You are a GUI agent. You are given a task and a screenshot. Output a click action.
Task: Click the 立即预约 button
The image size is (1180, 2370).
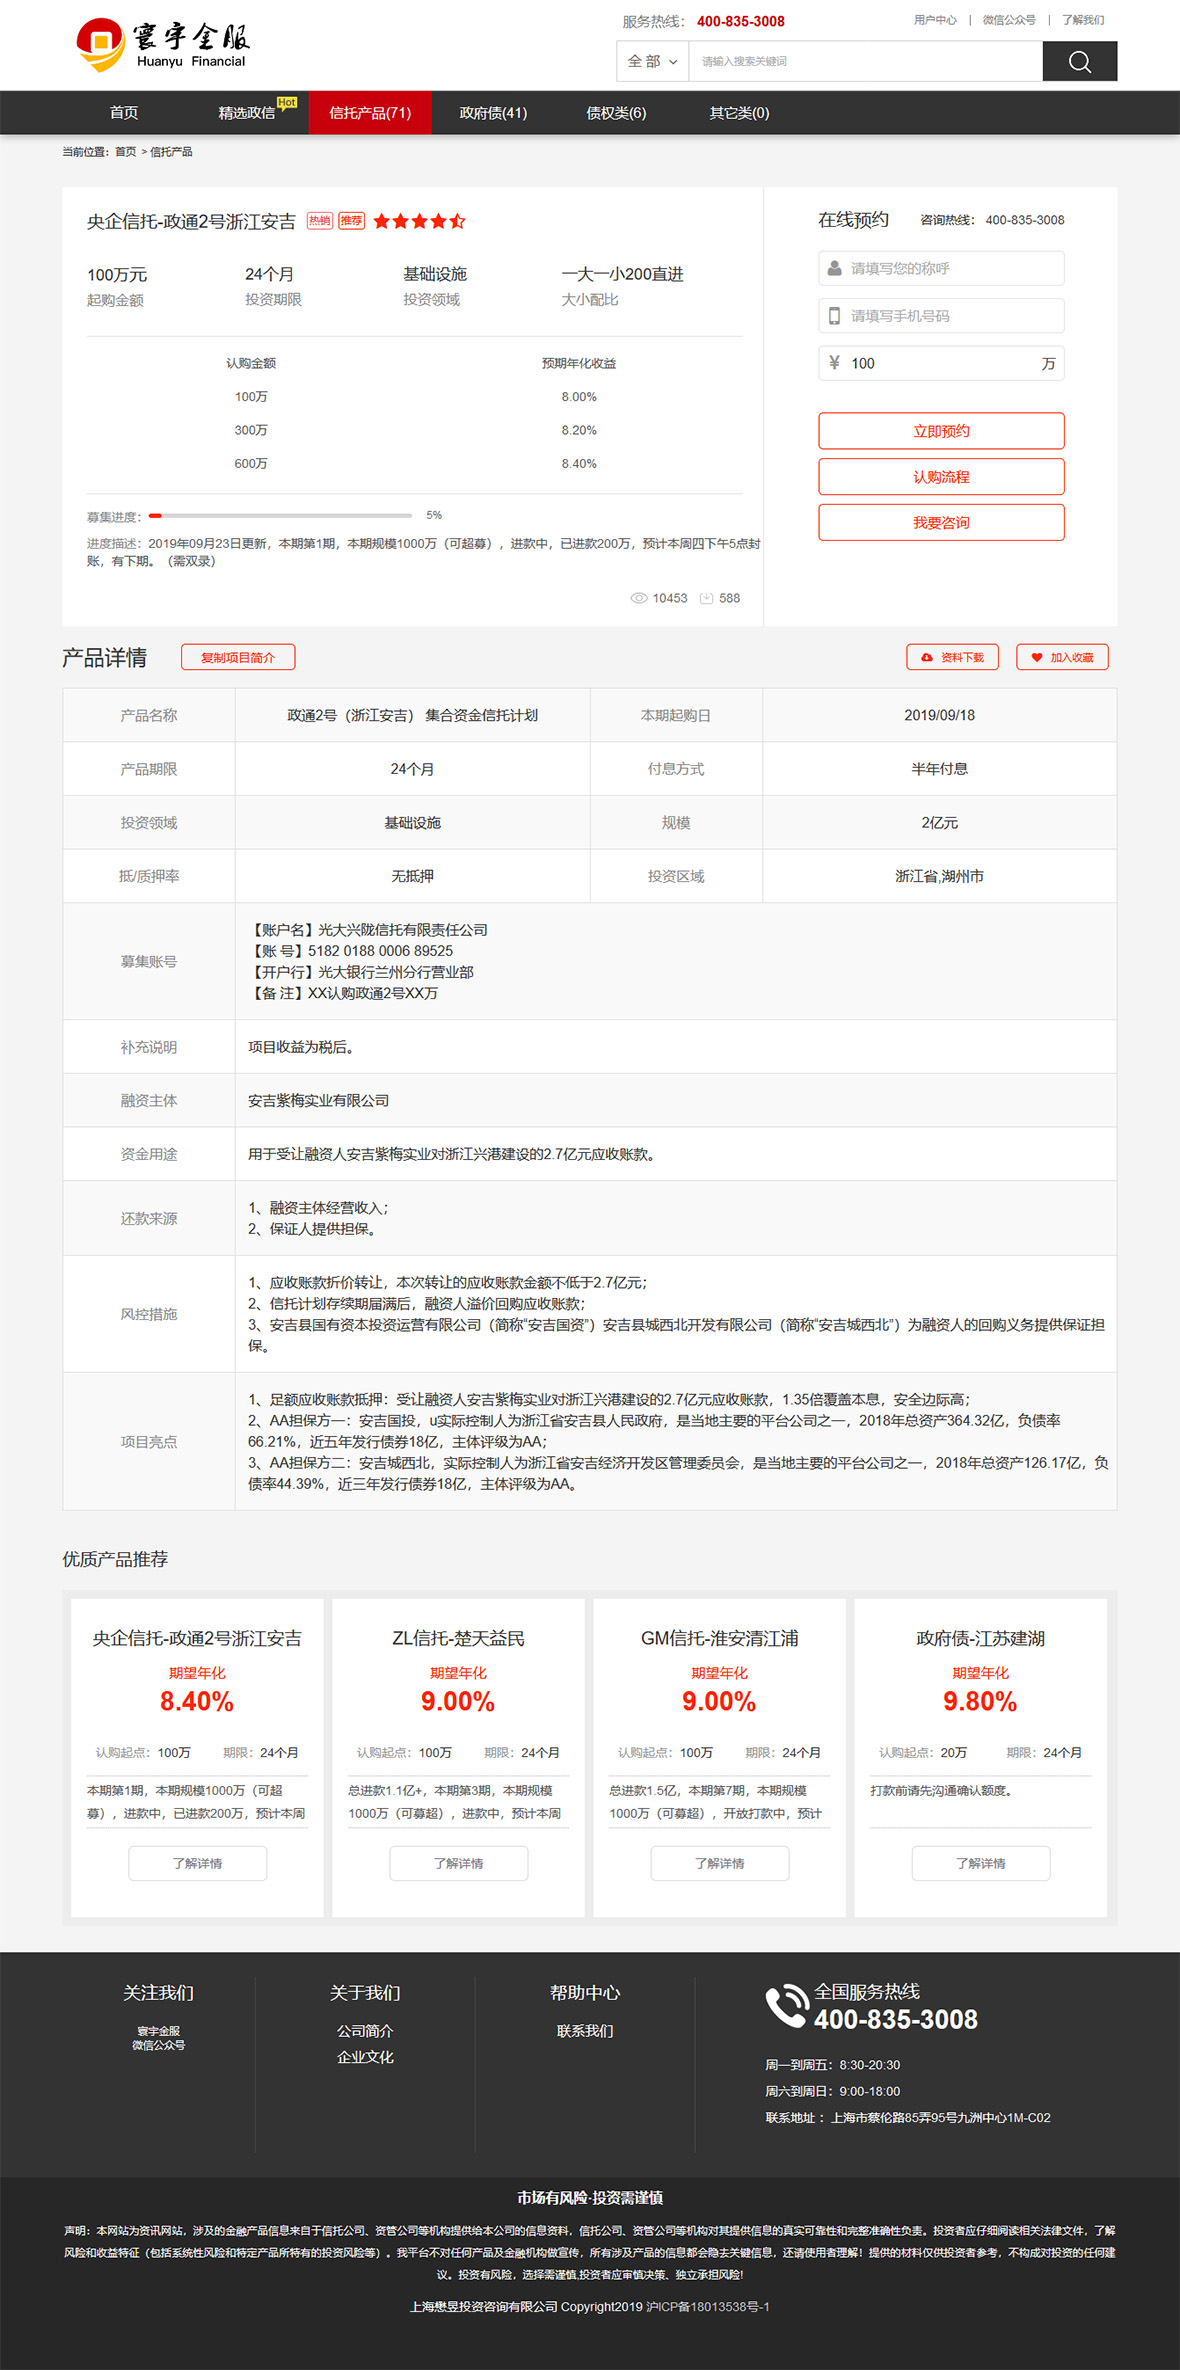point(941,431)
